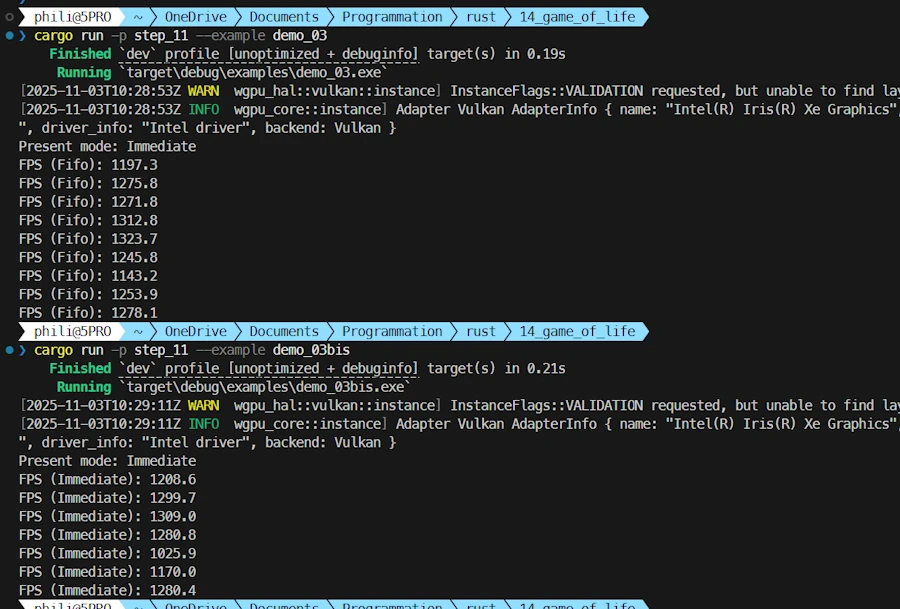Click the INFO label in the 10:29:11Z log
Viewport: 900px width, 609px height.
coord(203,424)
